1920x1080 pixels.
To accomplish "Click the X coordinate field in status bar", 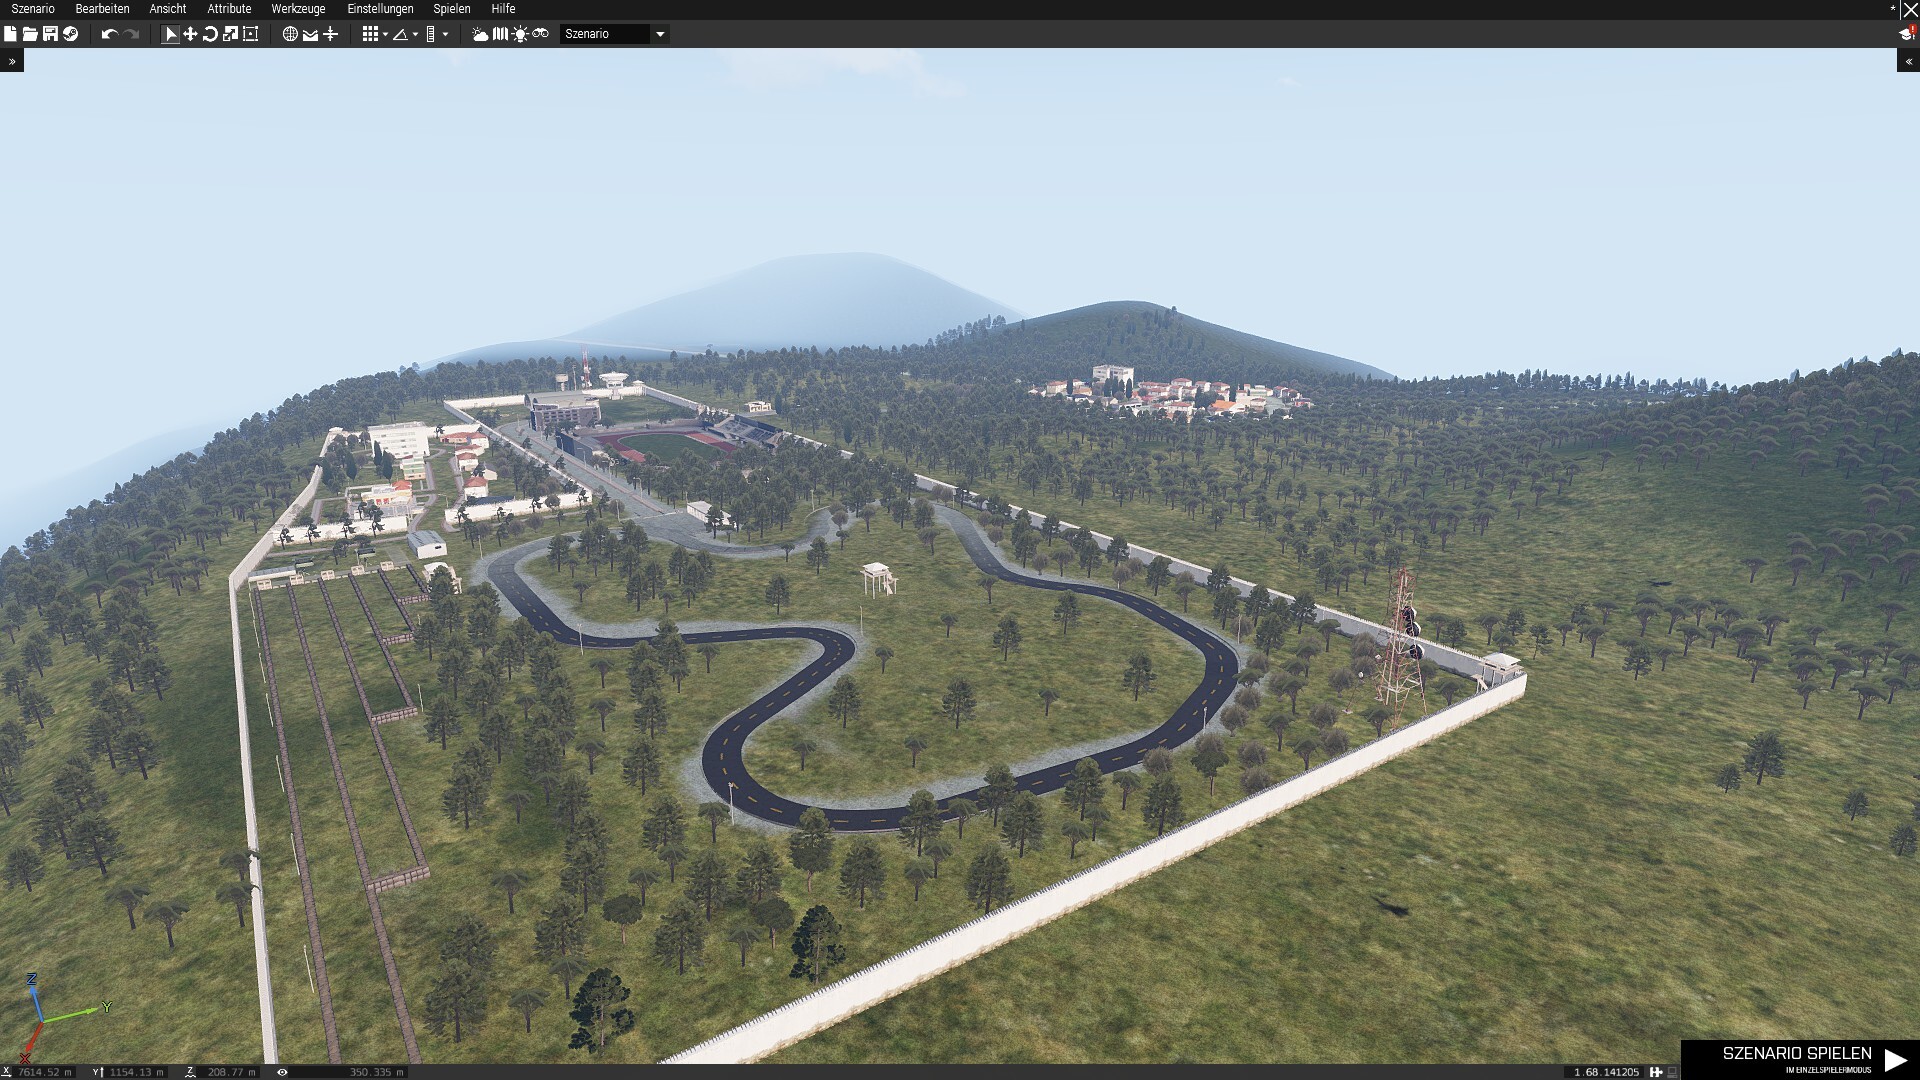I will tap(45, 1072).
